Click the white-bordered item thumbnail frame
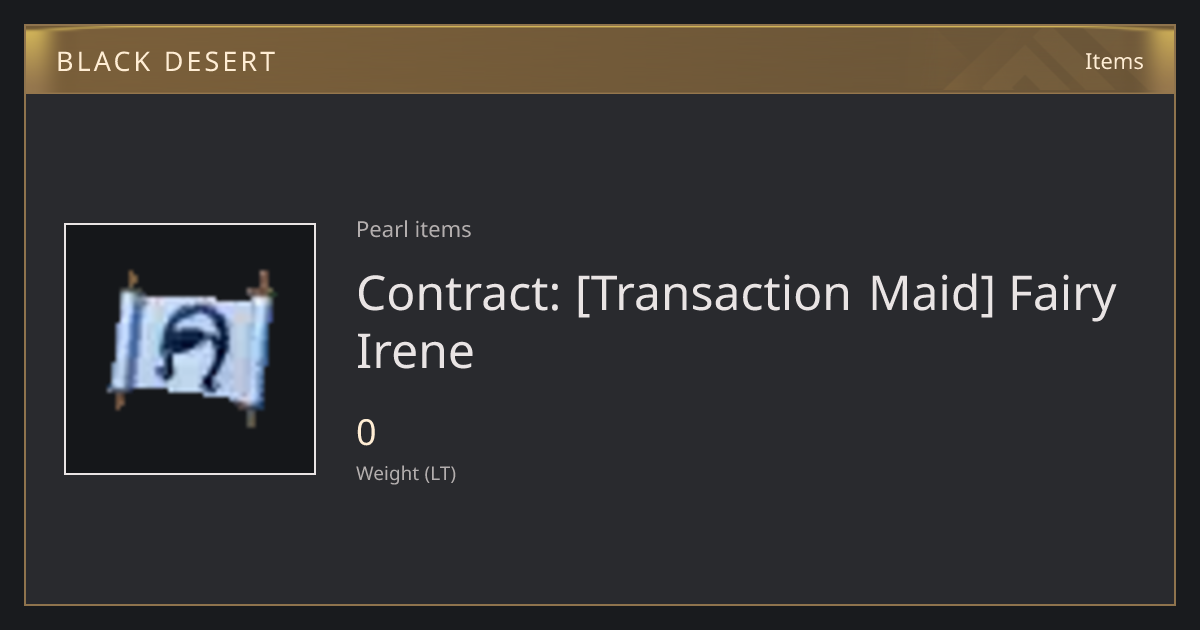 pyautogui.click(x=190, y=349)
